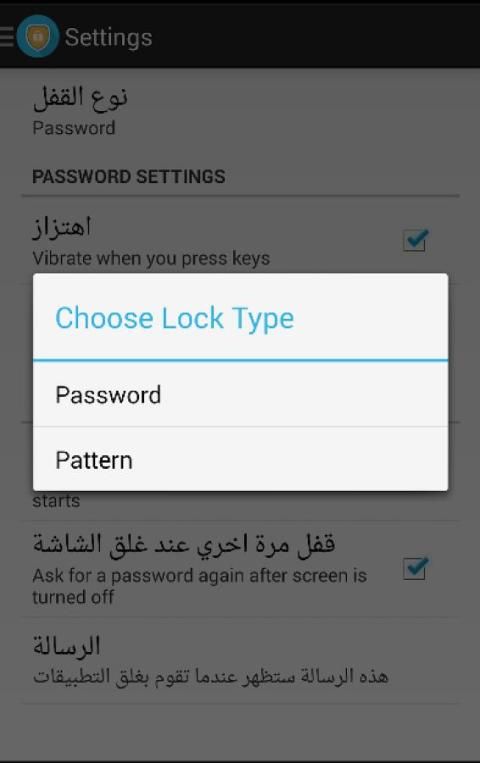Tap the Arabic lock-again setting title

coord(184,544)
